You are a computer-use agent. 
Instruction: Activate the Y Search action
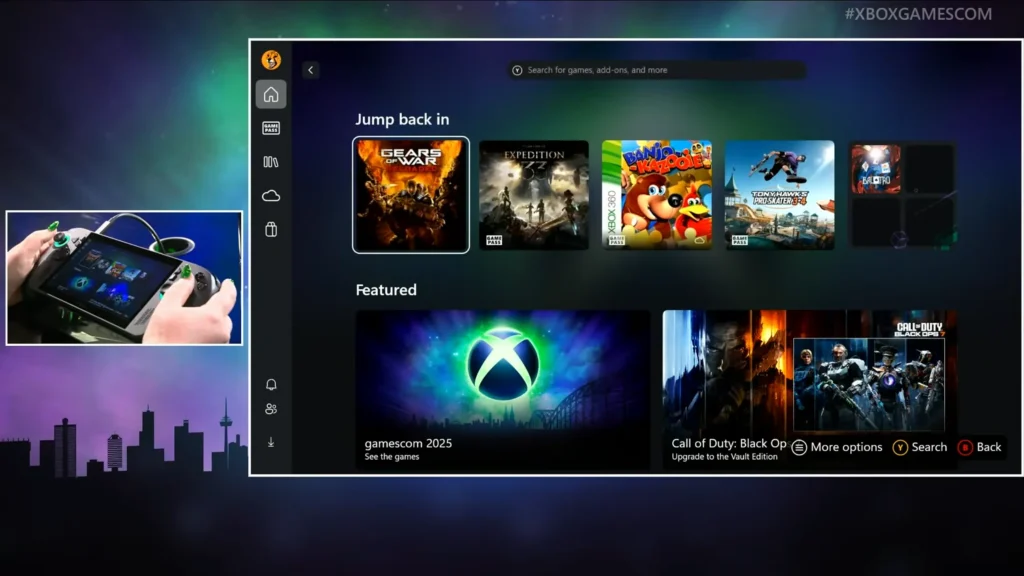[x=918, y=447]
